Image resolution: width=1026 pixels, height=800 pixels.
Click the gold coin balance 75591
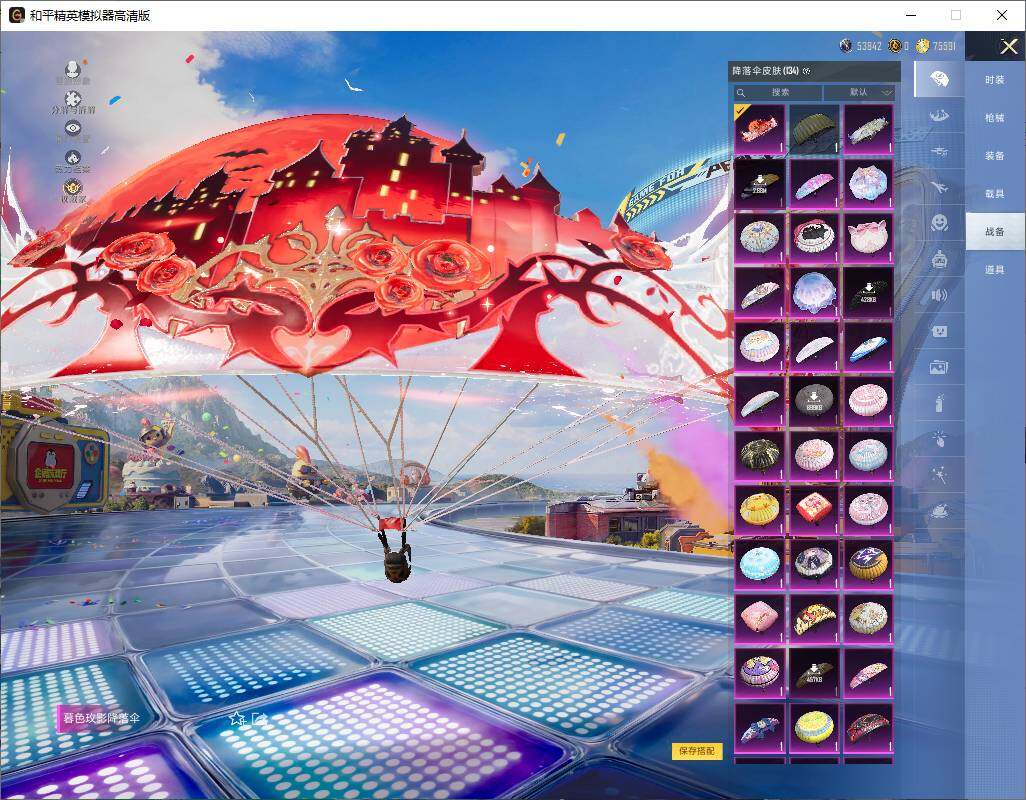pos(937,46)
